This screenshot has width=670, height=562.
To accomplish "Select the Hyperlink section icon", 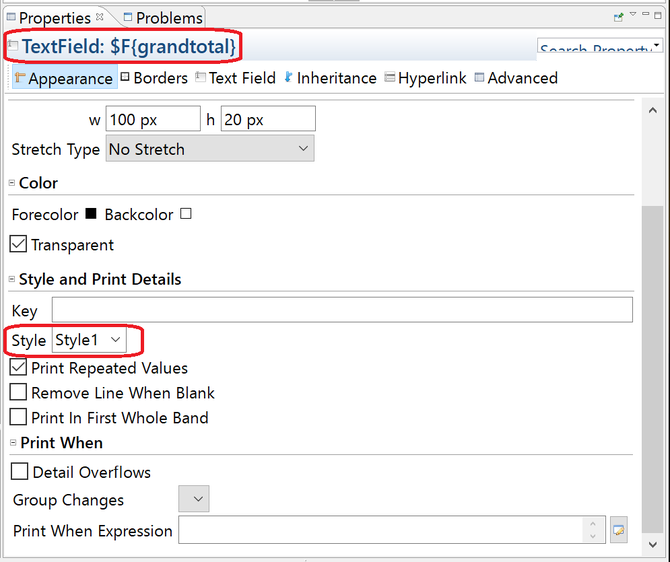I will coord(389,77).
